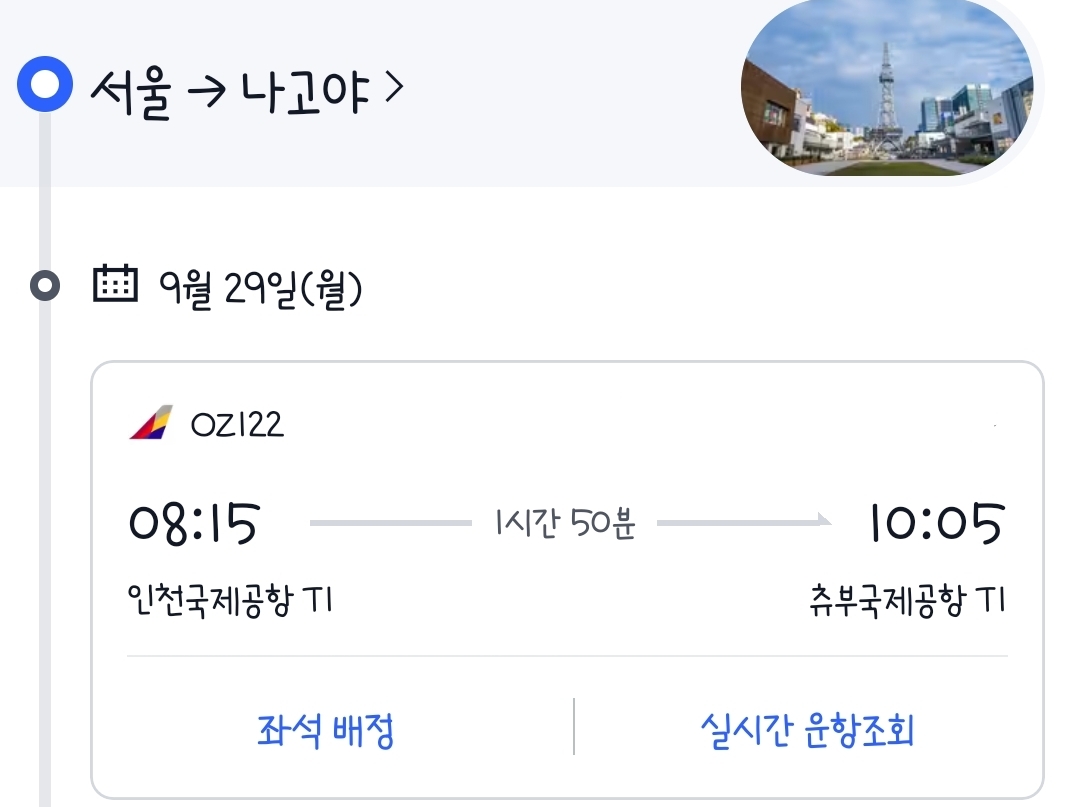Click the 나고야 destination text
Viewport: 1080px width, 807px height.
point(304,91)
